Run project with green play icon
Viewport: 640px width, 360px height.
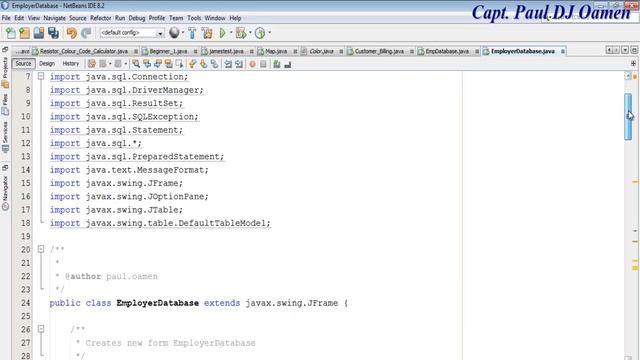click(223, 33)
